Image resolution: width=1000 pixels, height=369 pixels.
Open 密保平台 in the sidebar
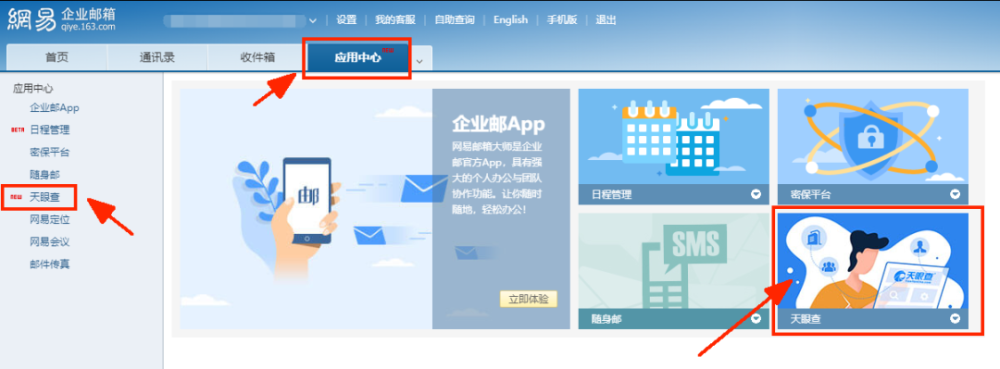(49, 152)
